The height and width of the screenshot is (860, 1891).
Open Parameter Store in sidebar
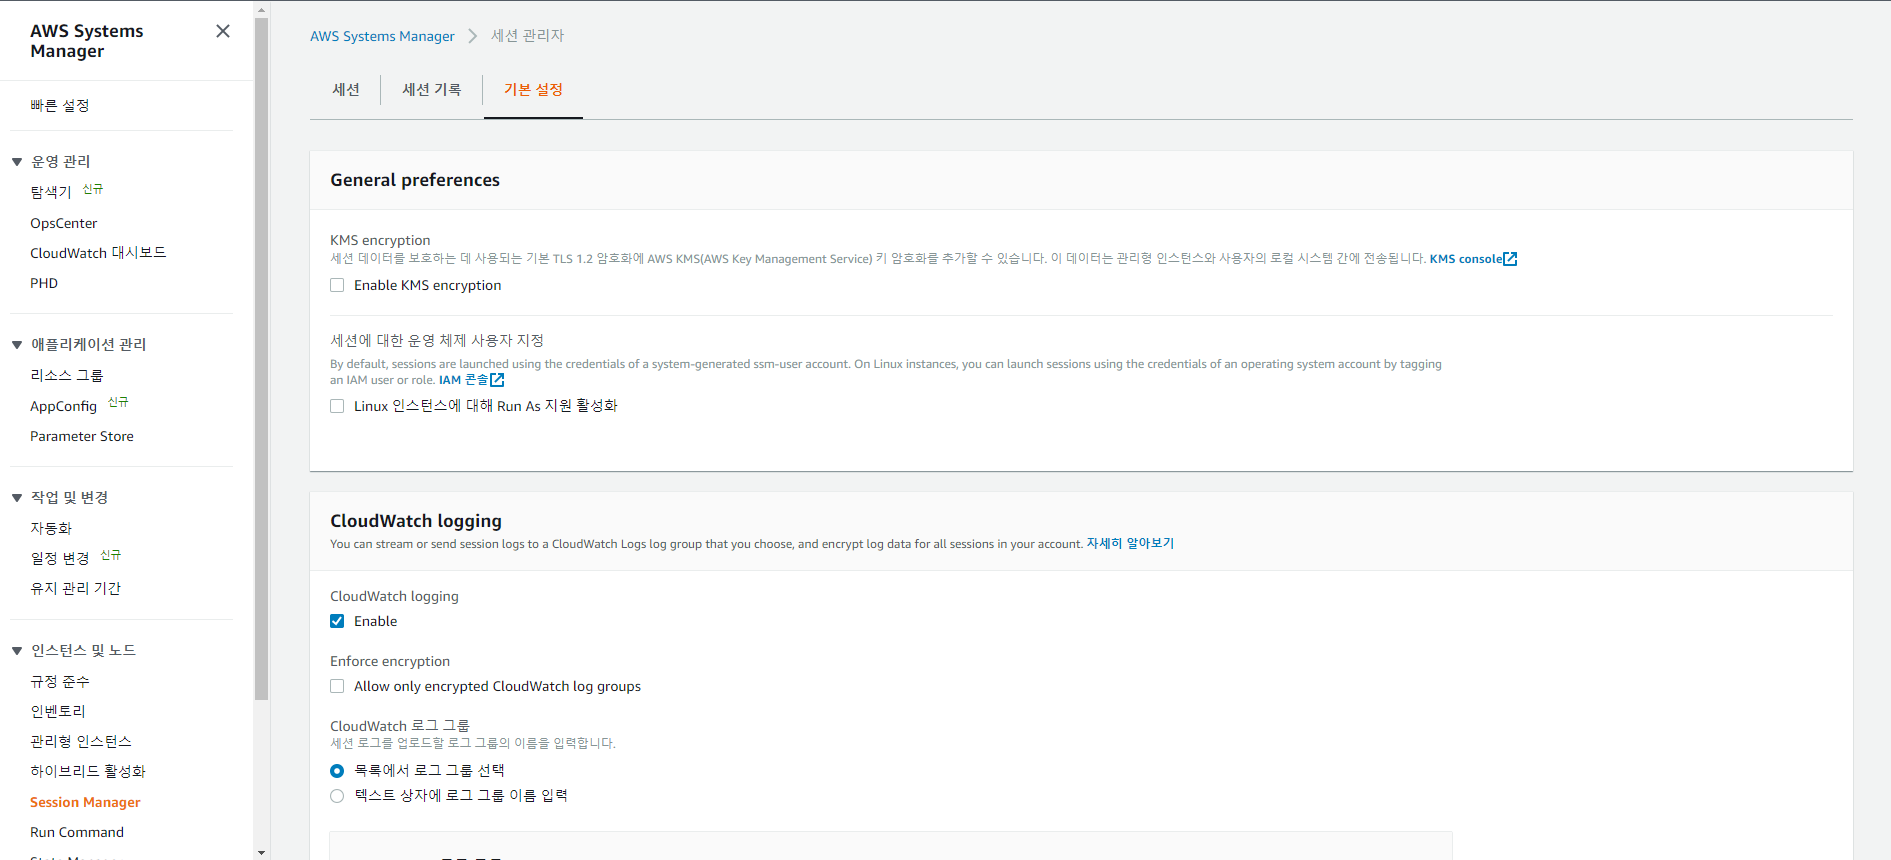pyautogui.click(x=82, y=436)
